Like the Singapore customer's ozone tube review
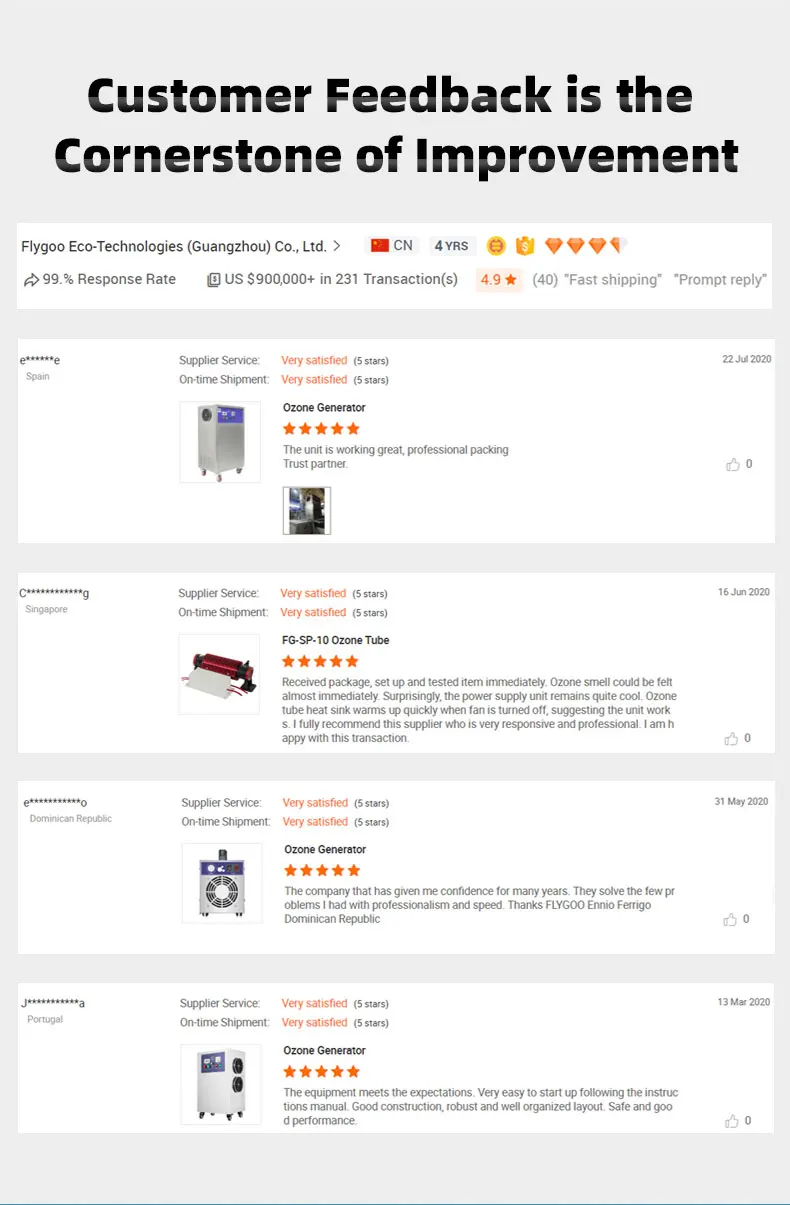Viewport: 790px width, 1205px height. (x=732, y=738)
